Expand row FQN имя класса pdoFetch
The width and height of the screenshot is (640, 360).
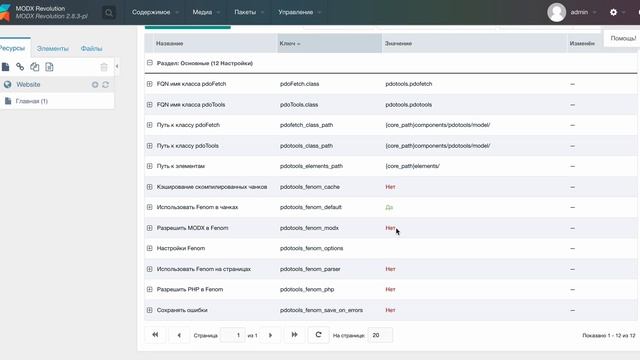tap(149, 84)
